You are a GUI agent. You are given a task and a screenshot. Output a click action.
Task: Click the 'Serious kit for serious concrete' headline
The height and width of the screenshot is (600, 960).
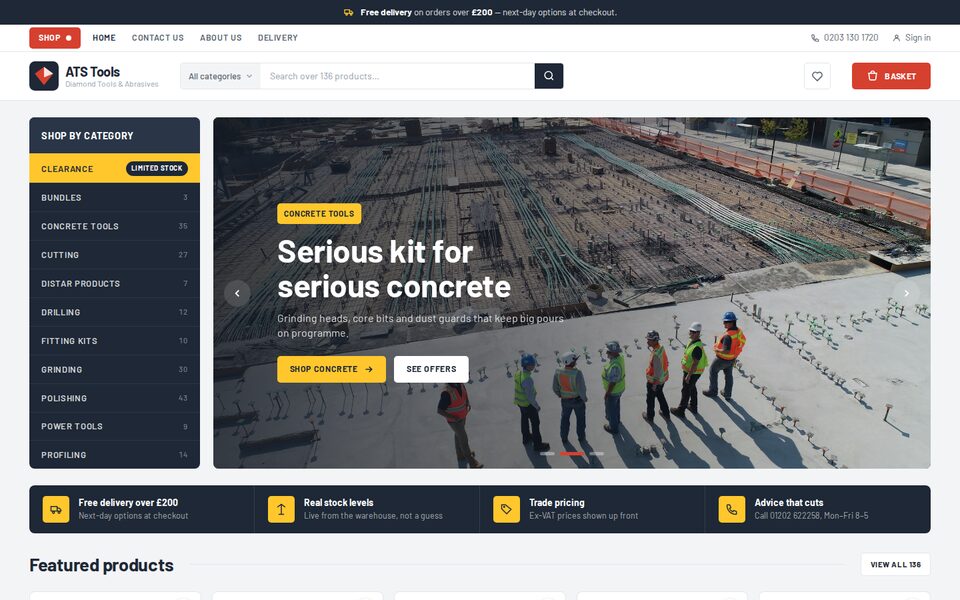click(x=394, y=269)
